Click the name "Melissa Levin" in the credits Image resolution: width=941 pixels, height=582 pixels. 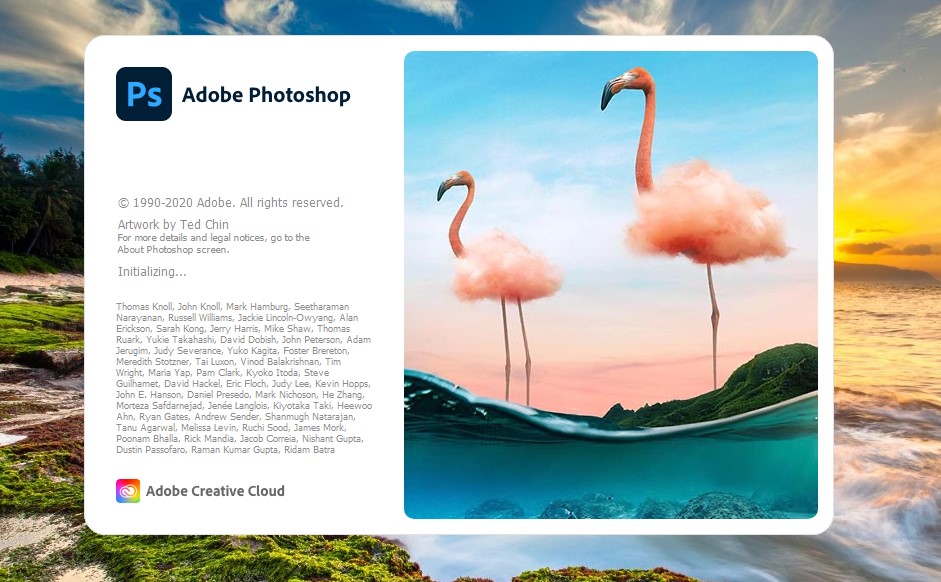(x=209, y=428)
